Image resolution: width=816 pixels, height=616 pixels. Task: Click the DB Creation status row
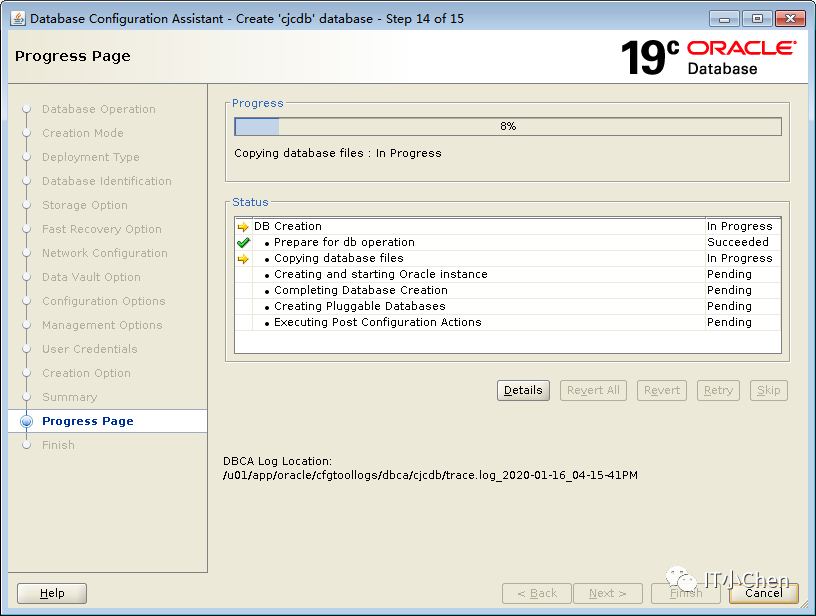(x=508, y=226)
